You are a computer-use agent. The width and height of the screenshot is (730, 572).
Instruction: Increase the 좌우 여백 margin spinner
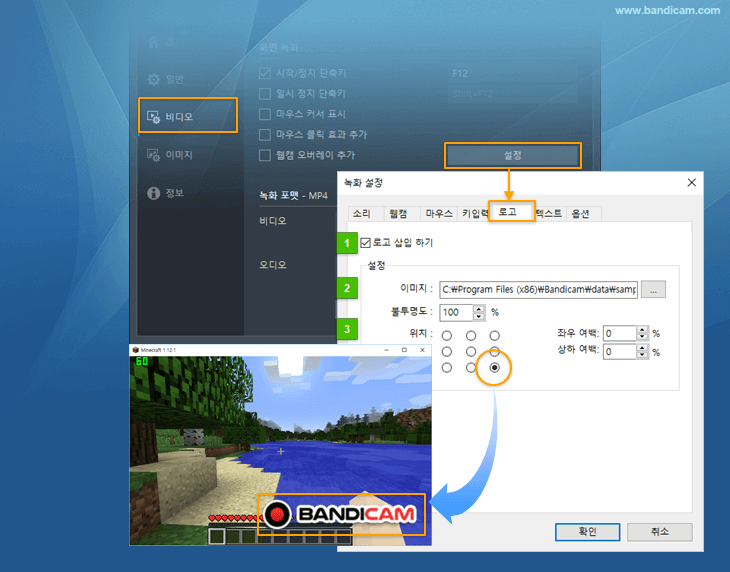(x=643, y=329)
